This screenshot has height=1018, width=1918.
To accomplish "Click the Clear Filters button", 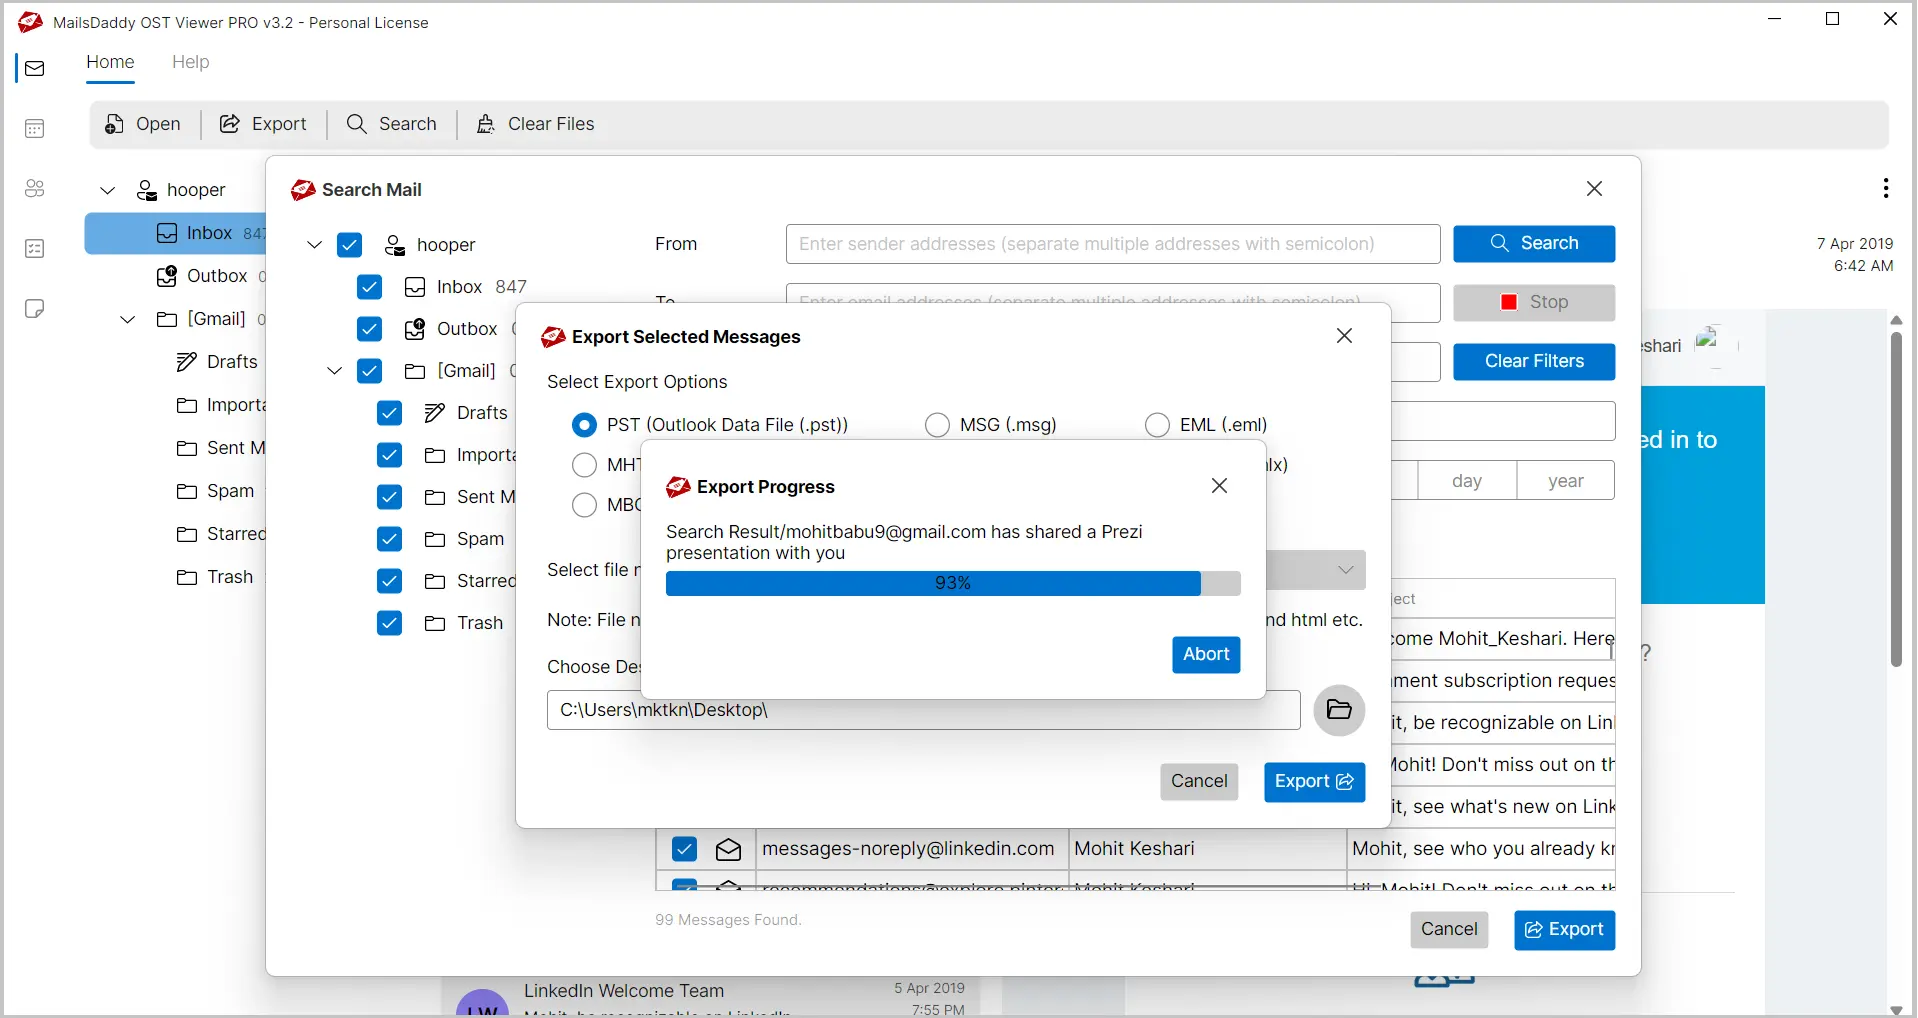I will (1534, 362).
